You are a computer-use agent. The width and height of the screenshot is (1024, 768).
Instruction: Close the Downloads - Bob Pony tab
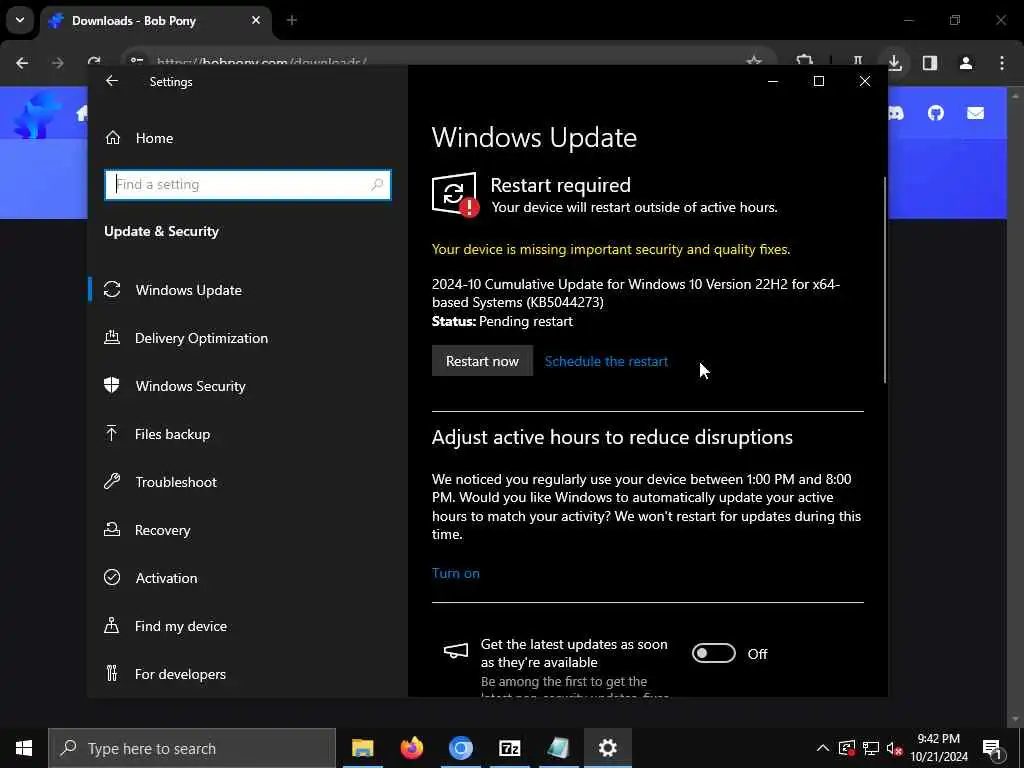tap(256, 20)
